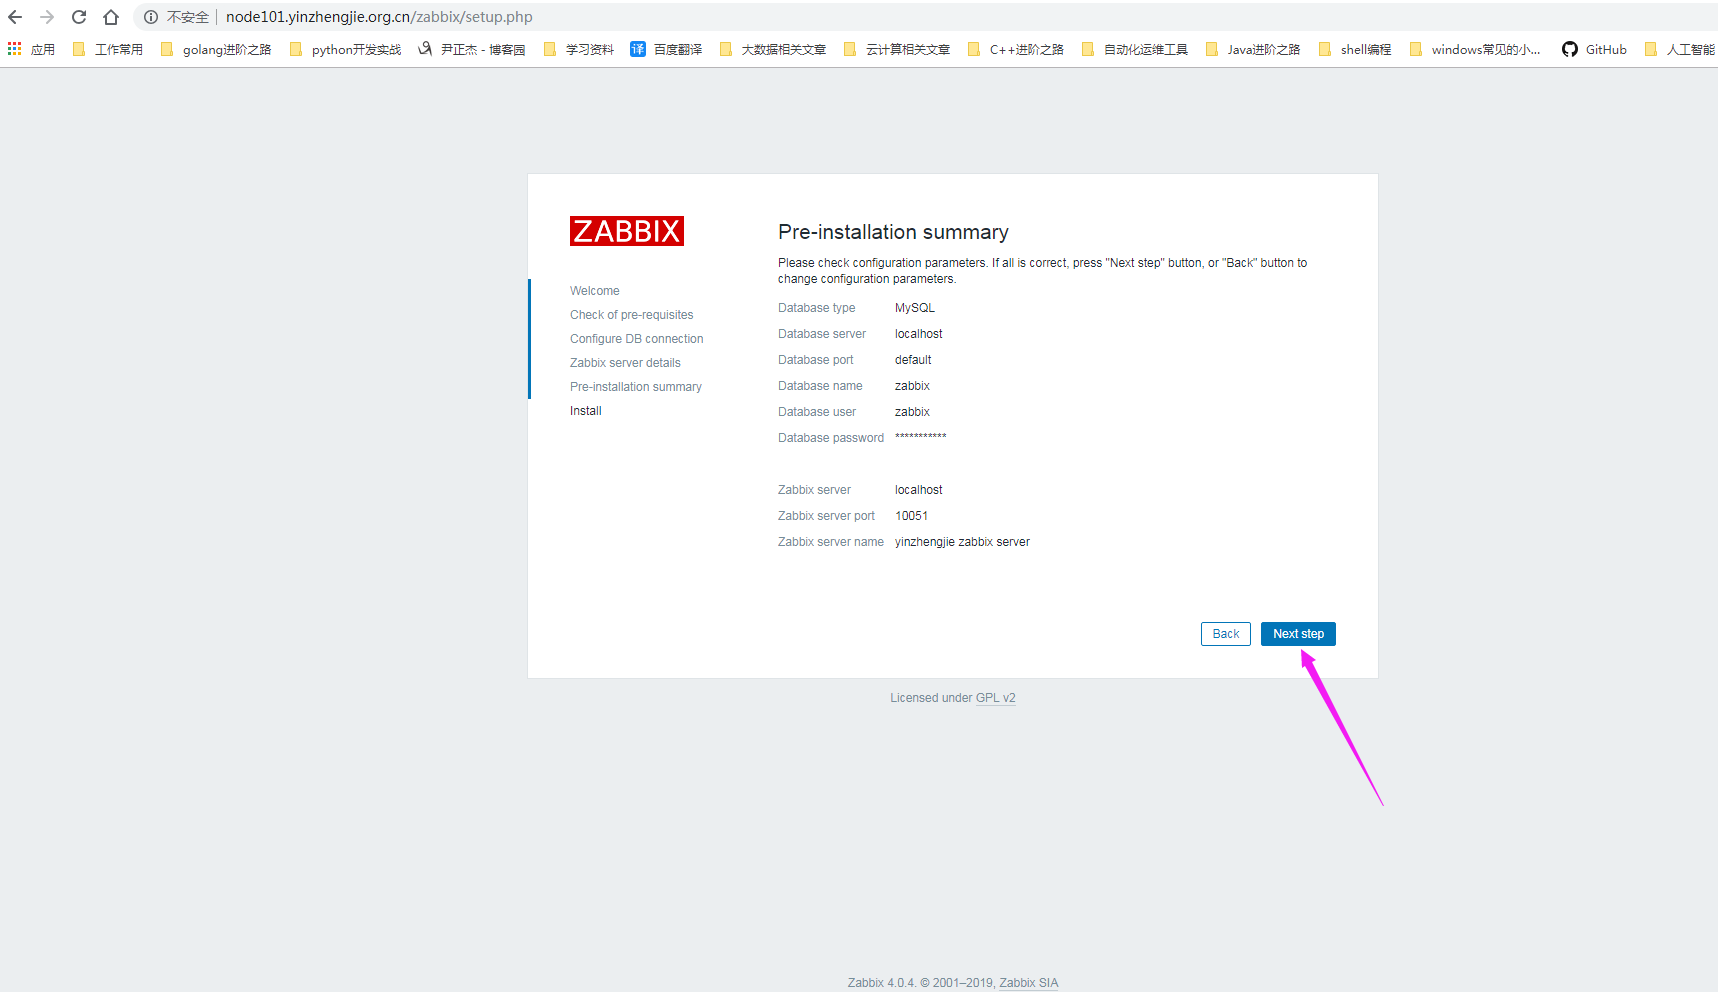
Task: Click the Zabbix server name label
Action: (x=831, y=542)
